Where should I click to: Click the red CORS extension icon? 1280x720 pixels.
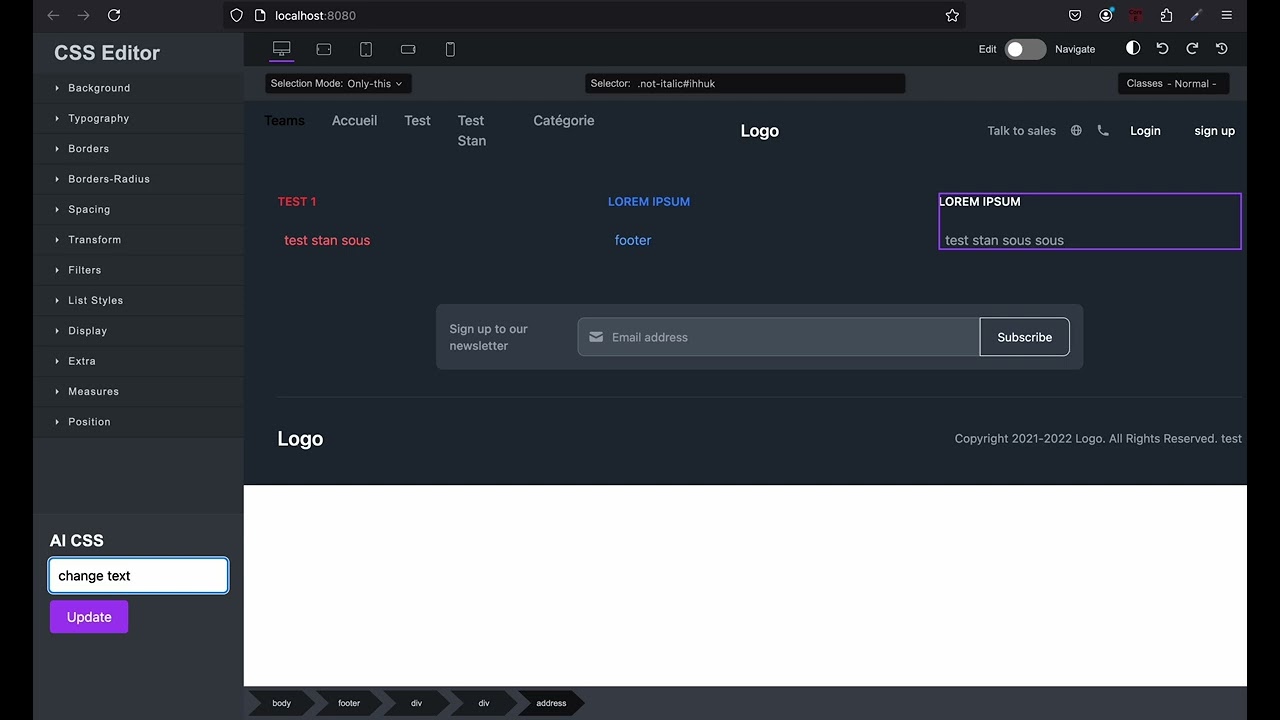(x=1136, y=15)
